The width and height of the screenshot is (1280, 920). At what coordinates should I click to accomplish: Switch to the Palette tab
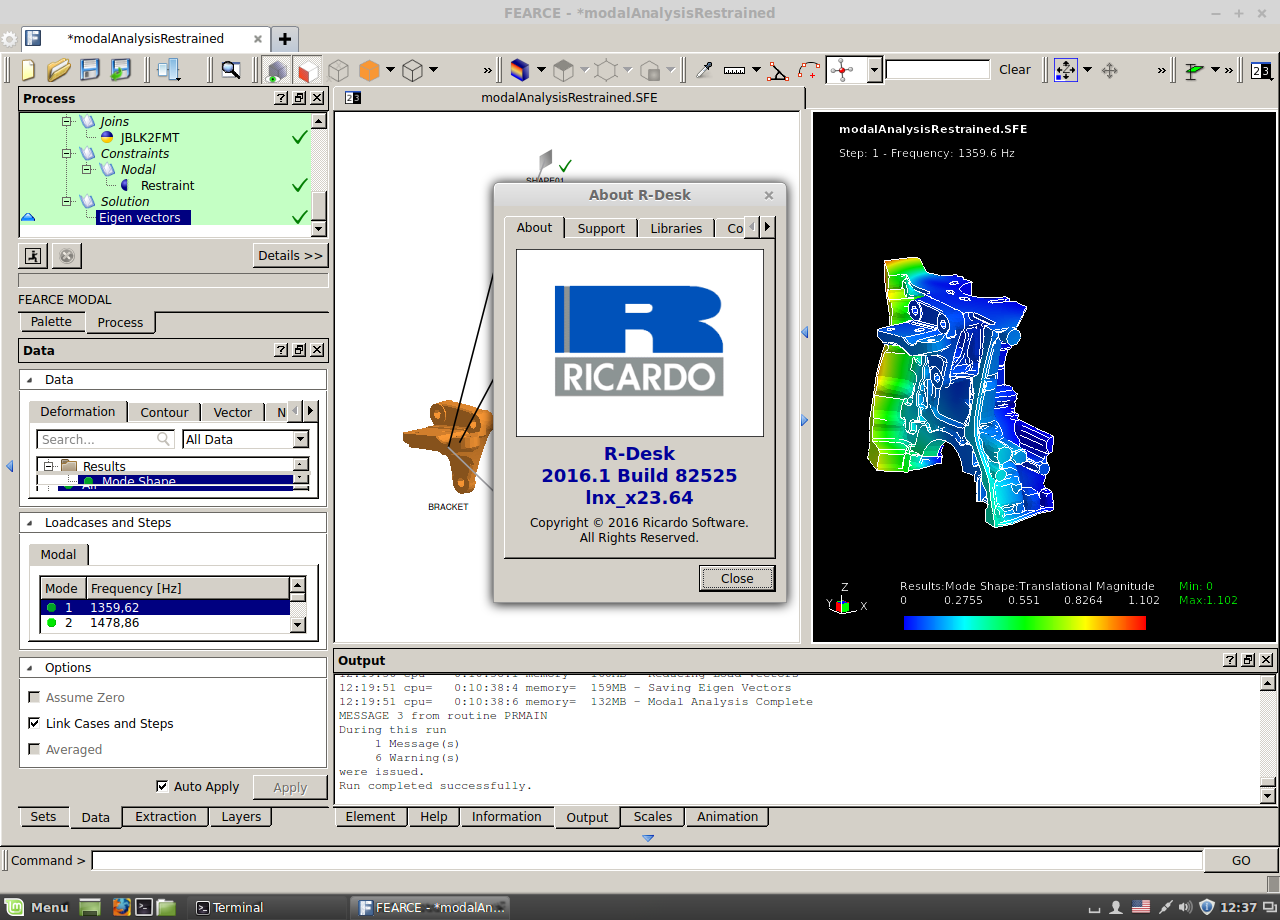point(51,321)
